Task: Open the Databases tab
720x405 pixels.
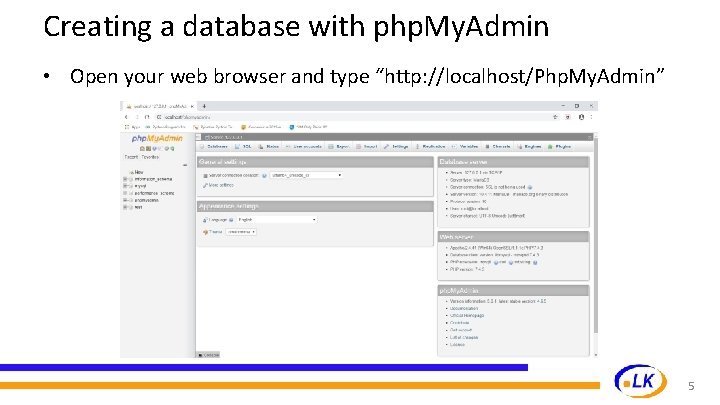Action: (214, 146)
